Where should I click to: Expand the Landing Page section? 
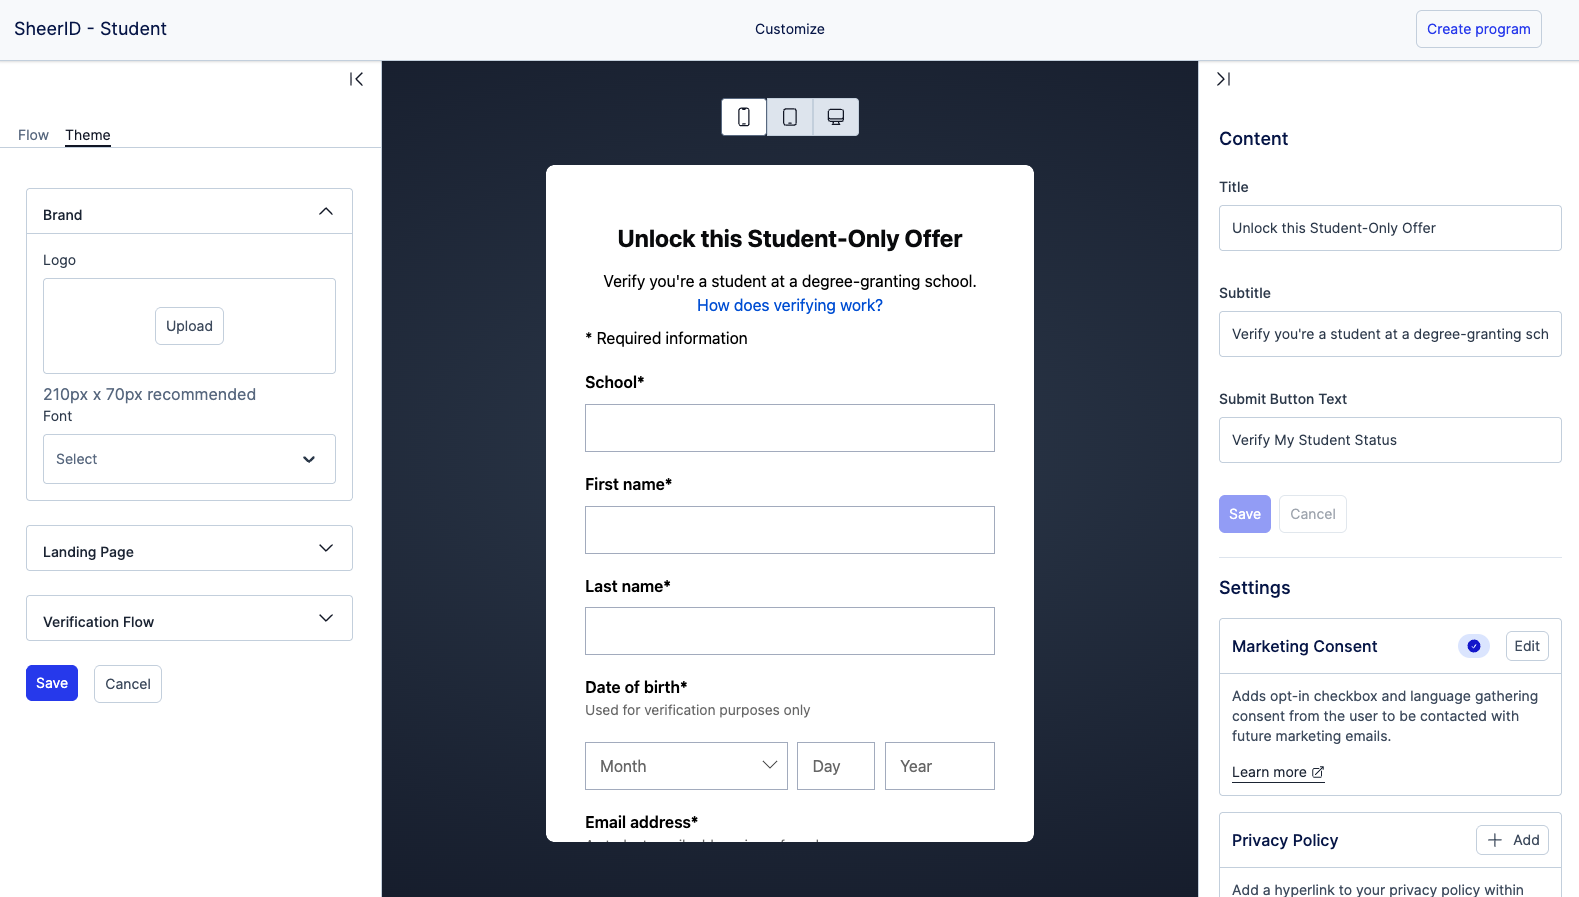coord(326,548)
